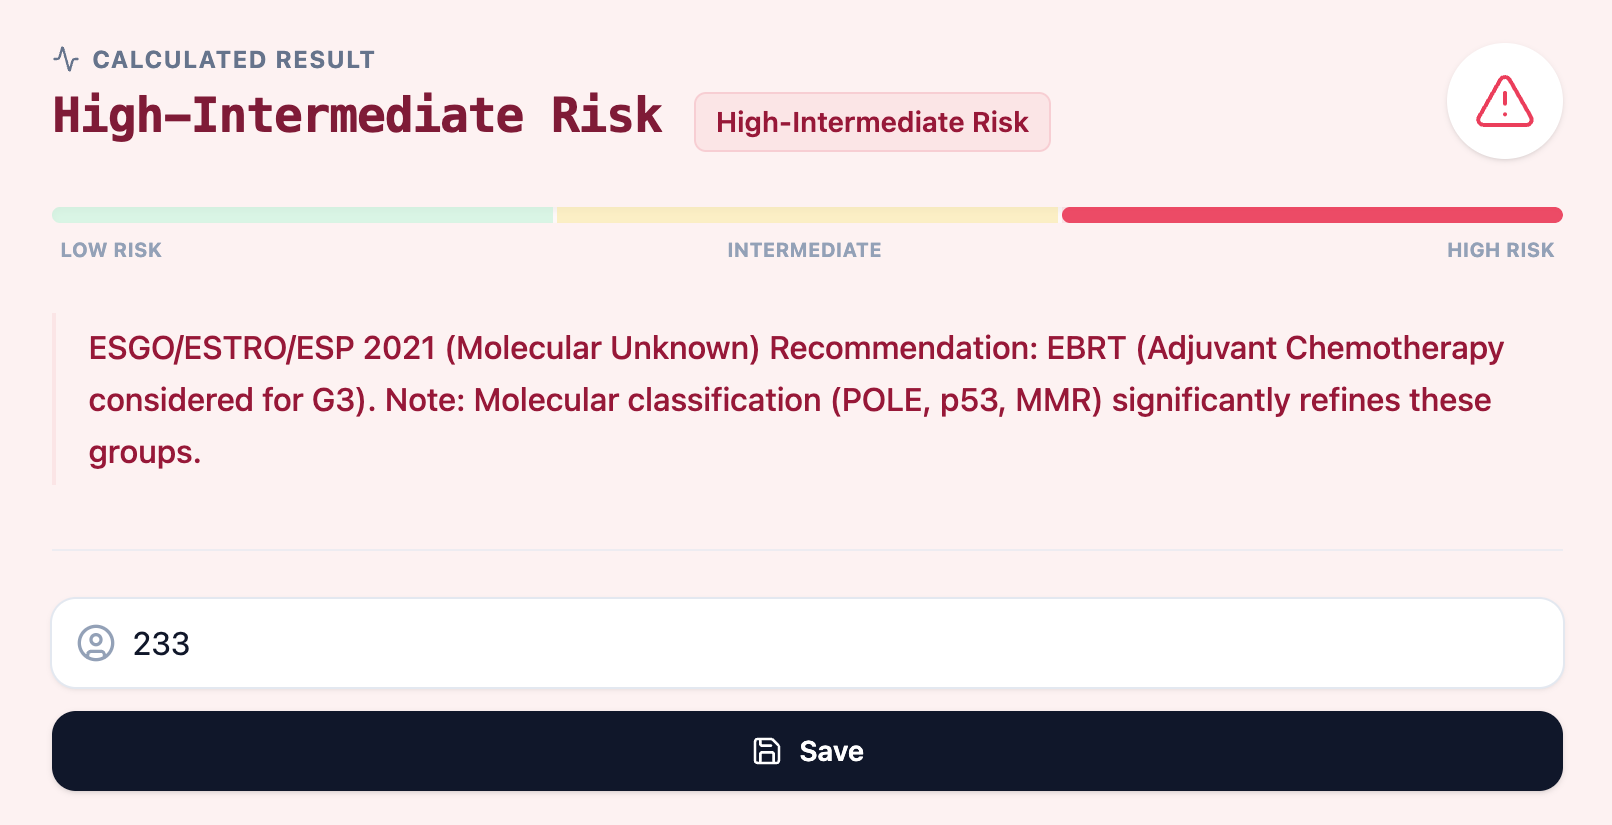Select the INTERMEDIATE label on the risk scale

click(804, 250)
